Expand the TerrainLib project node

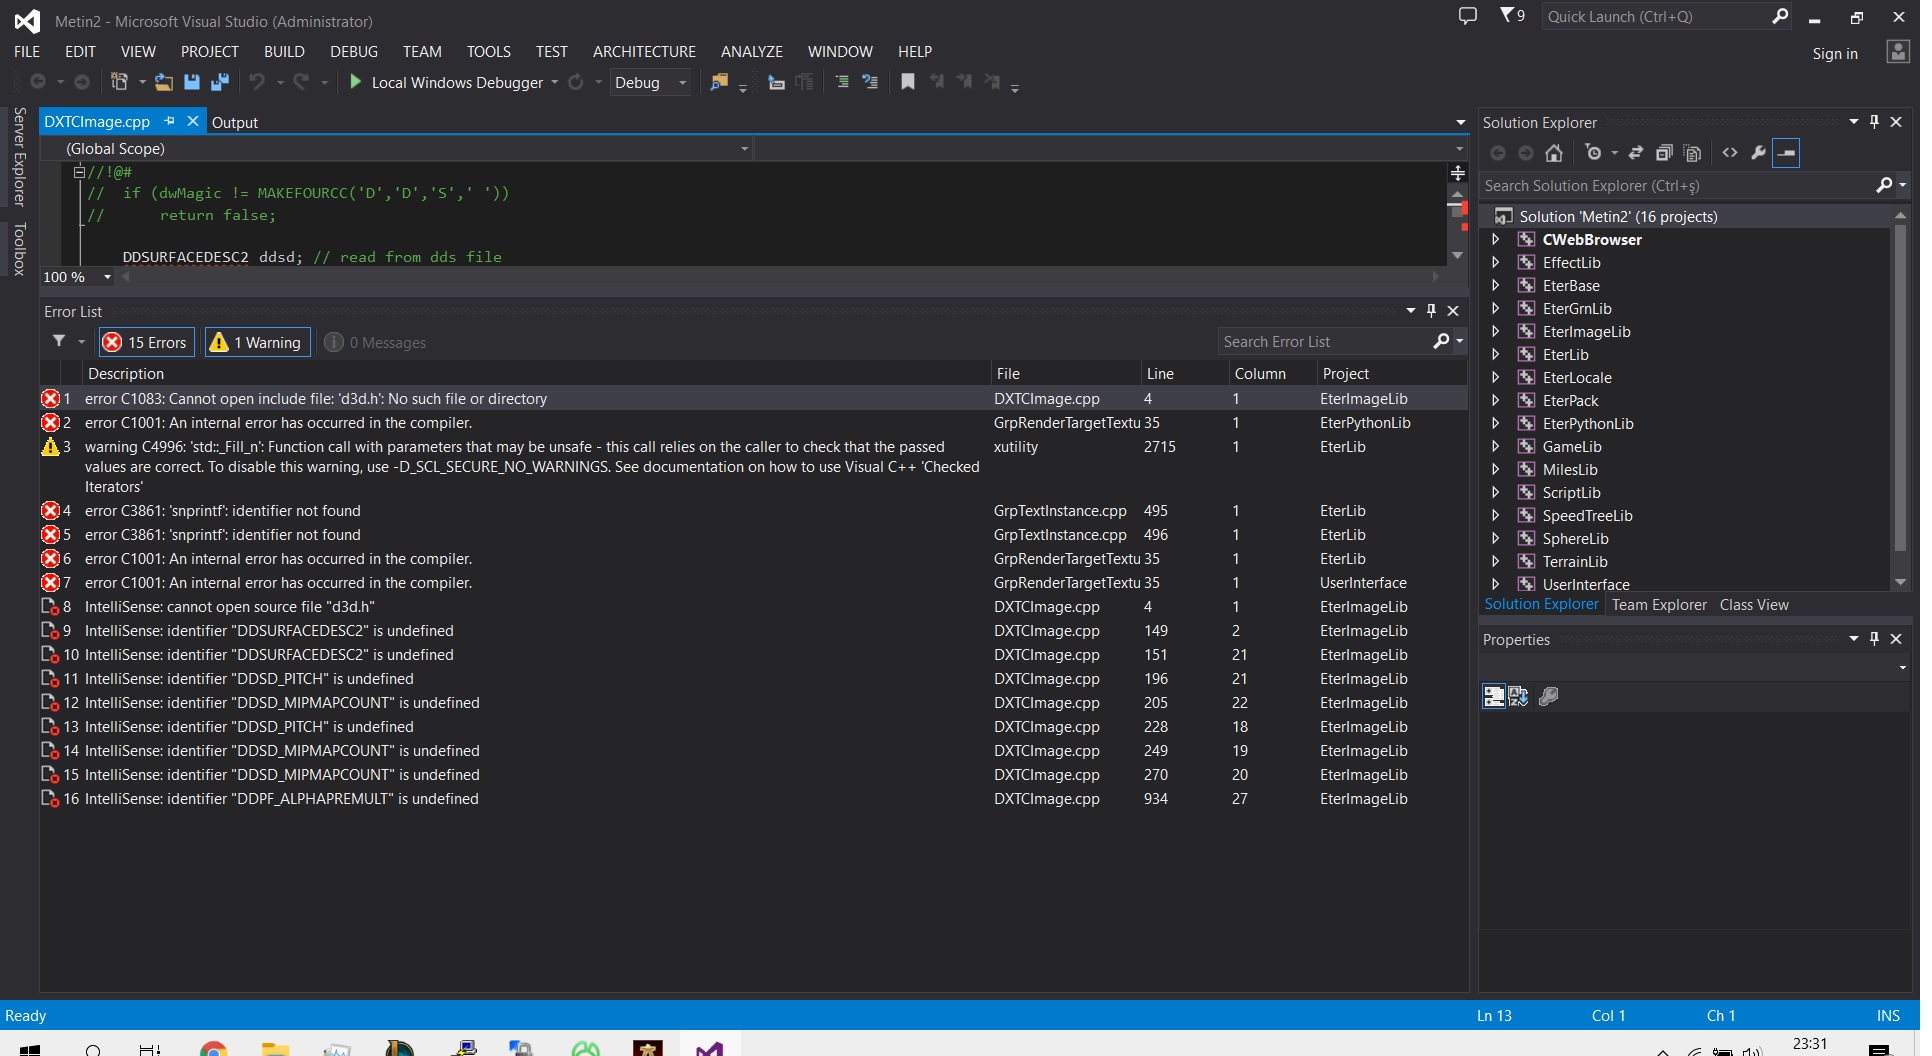coord(1496,561)
